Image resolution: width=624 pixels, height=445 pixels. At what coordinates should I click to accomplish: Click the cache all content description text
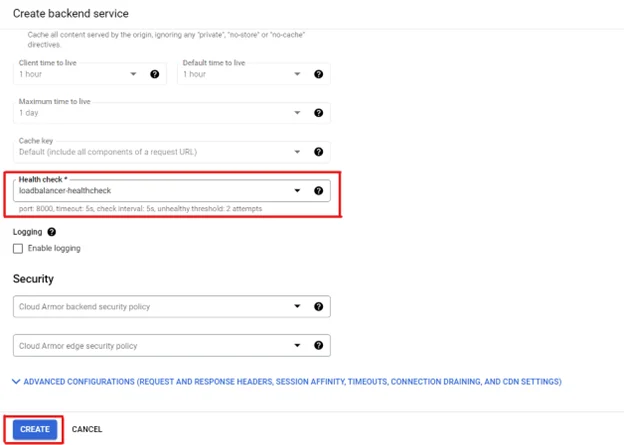pos(166,39)
